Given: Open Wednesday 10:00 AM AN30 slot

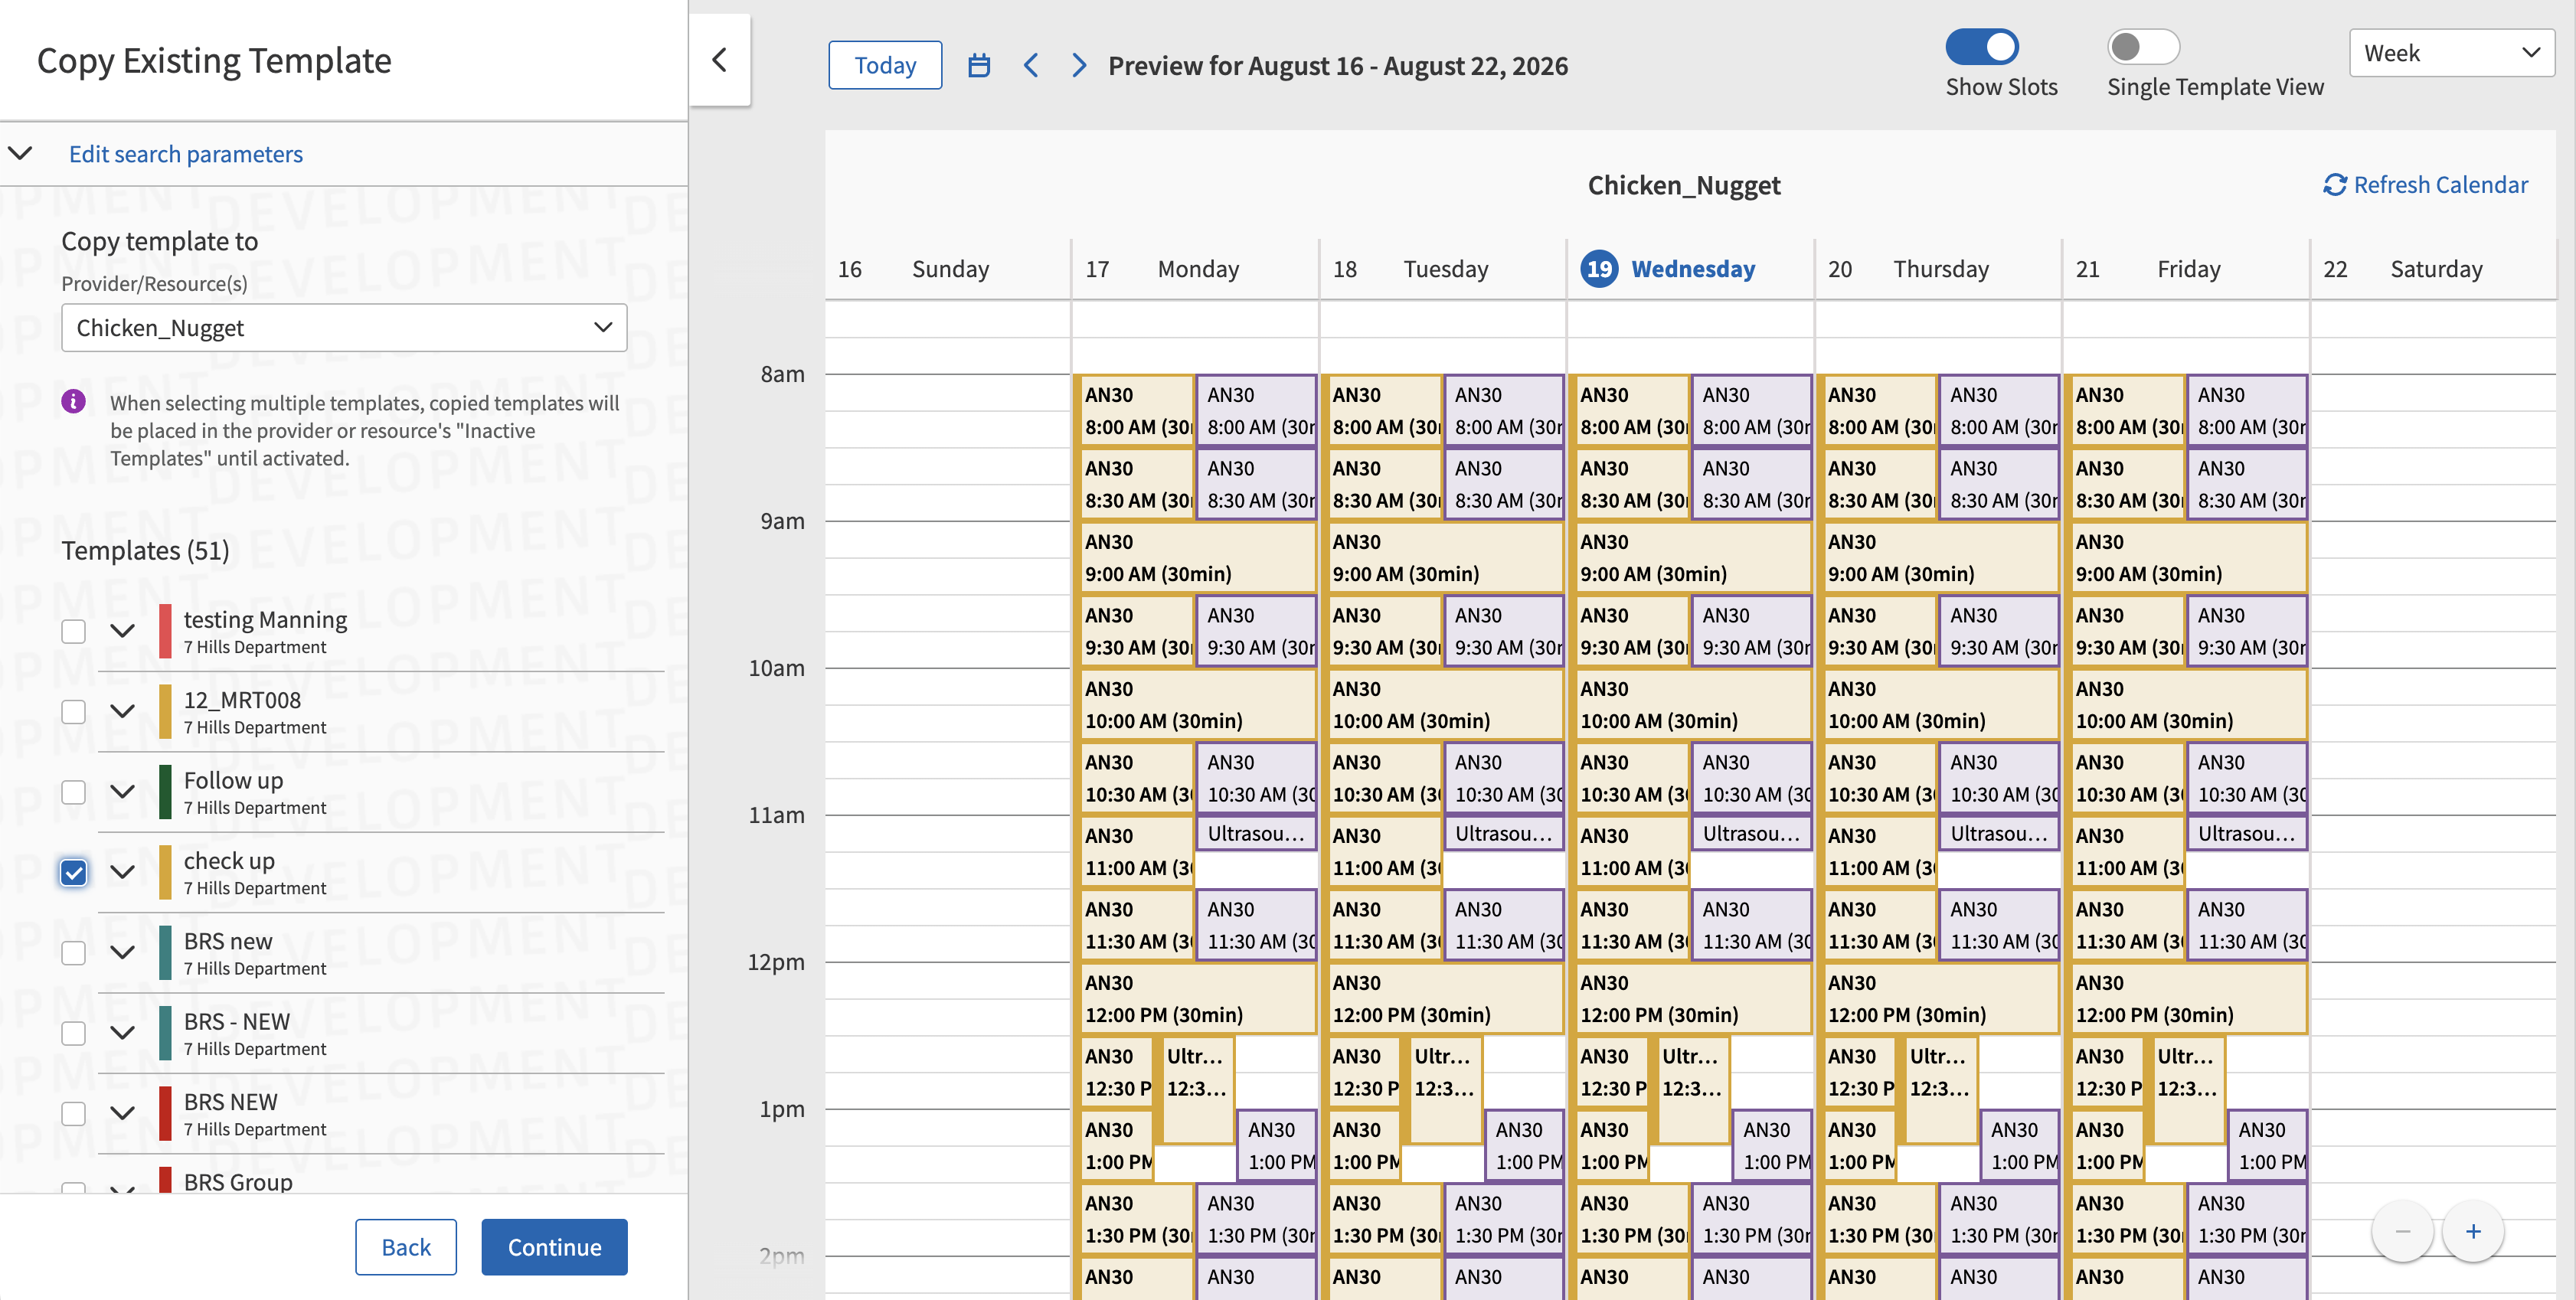Looking at the screenshot, I should 1690,705.
